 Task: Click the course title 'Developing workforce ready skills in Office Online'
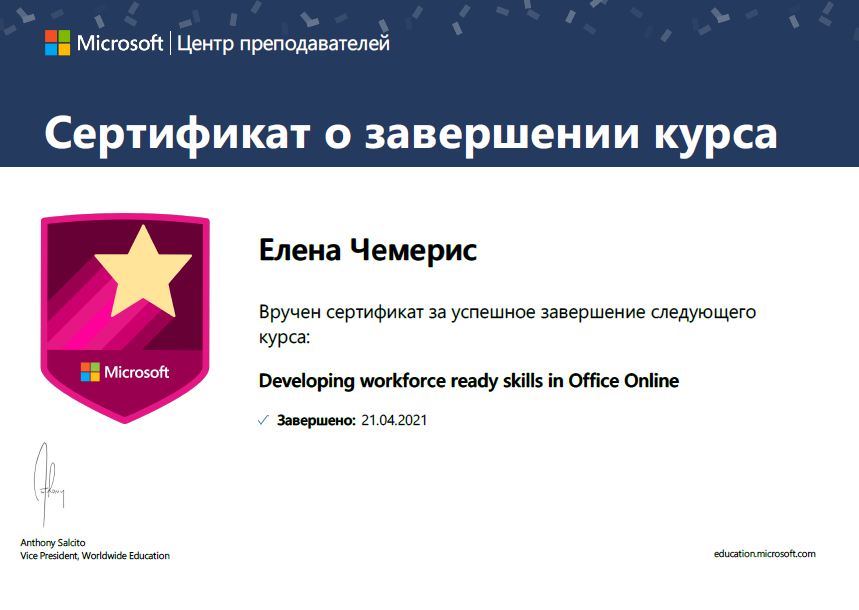point(469,380)
